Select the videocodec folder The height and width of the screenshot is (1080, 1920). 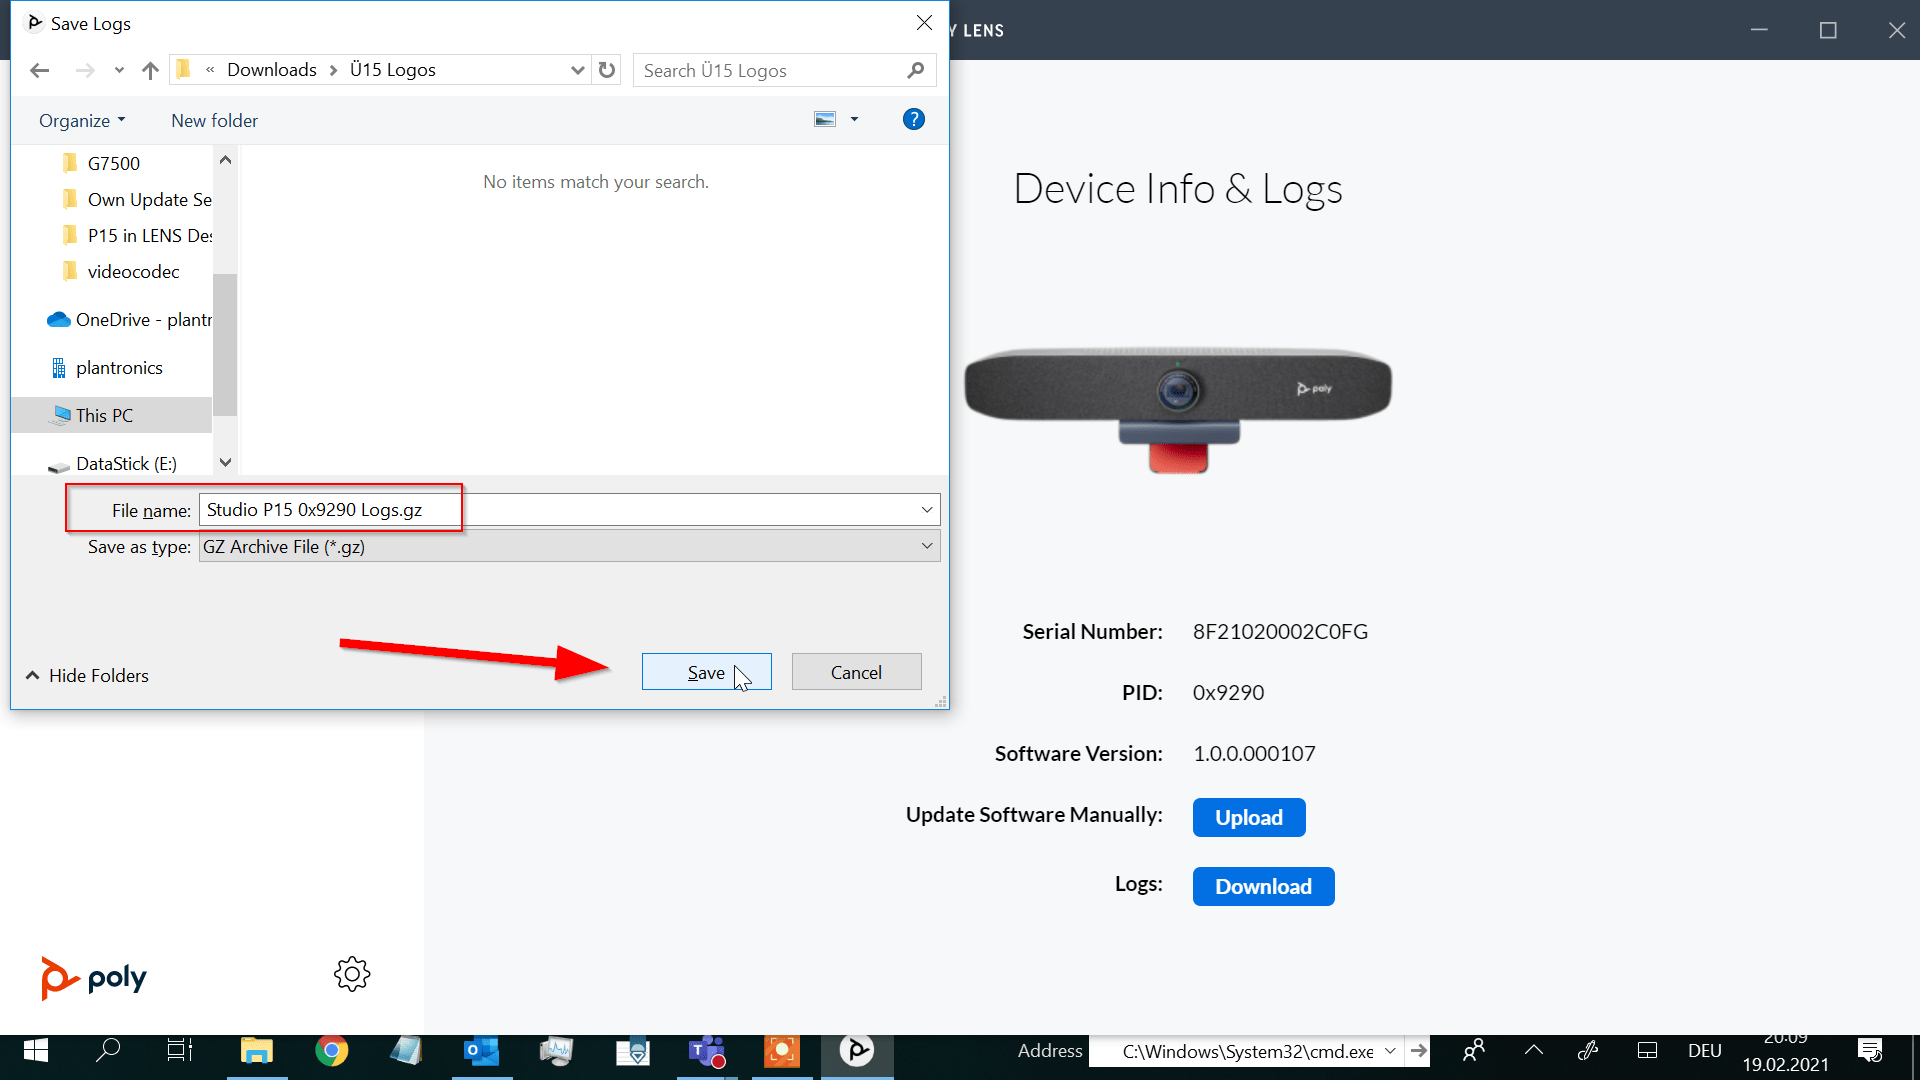click(120, 271)
